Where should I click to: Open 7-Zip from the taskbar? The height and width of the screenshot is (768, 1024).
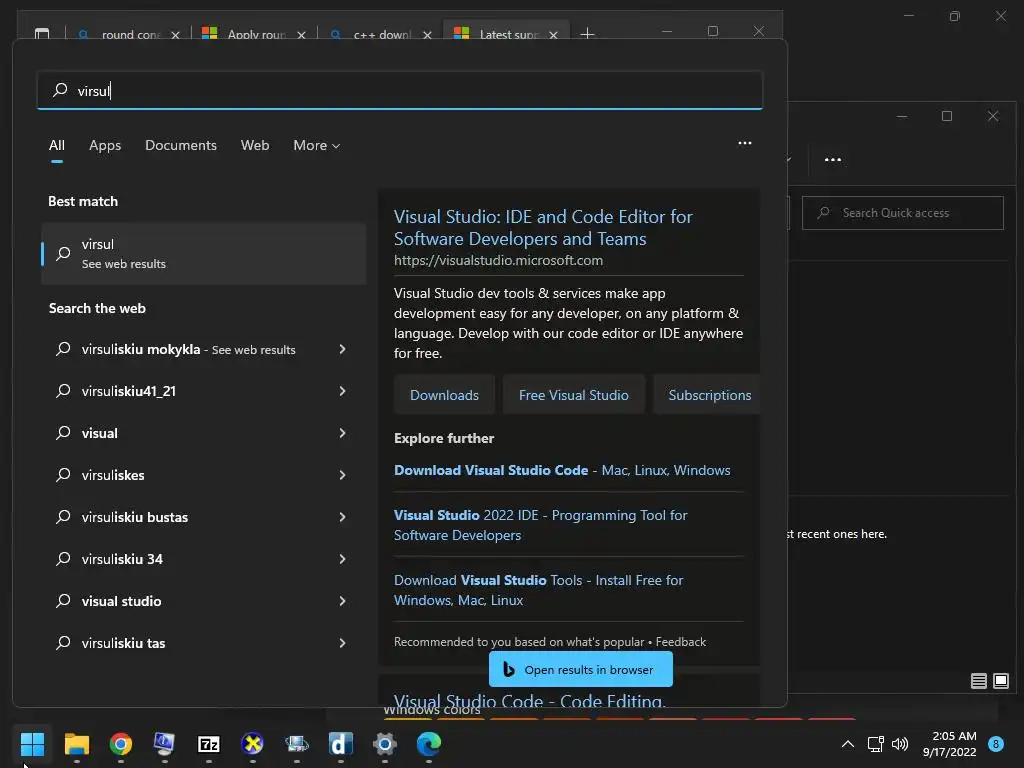[x=209, y=744]
